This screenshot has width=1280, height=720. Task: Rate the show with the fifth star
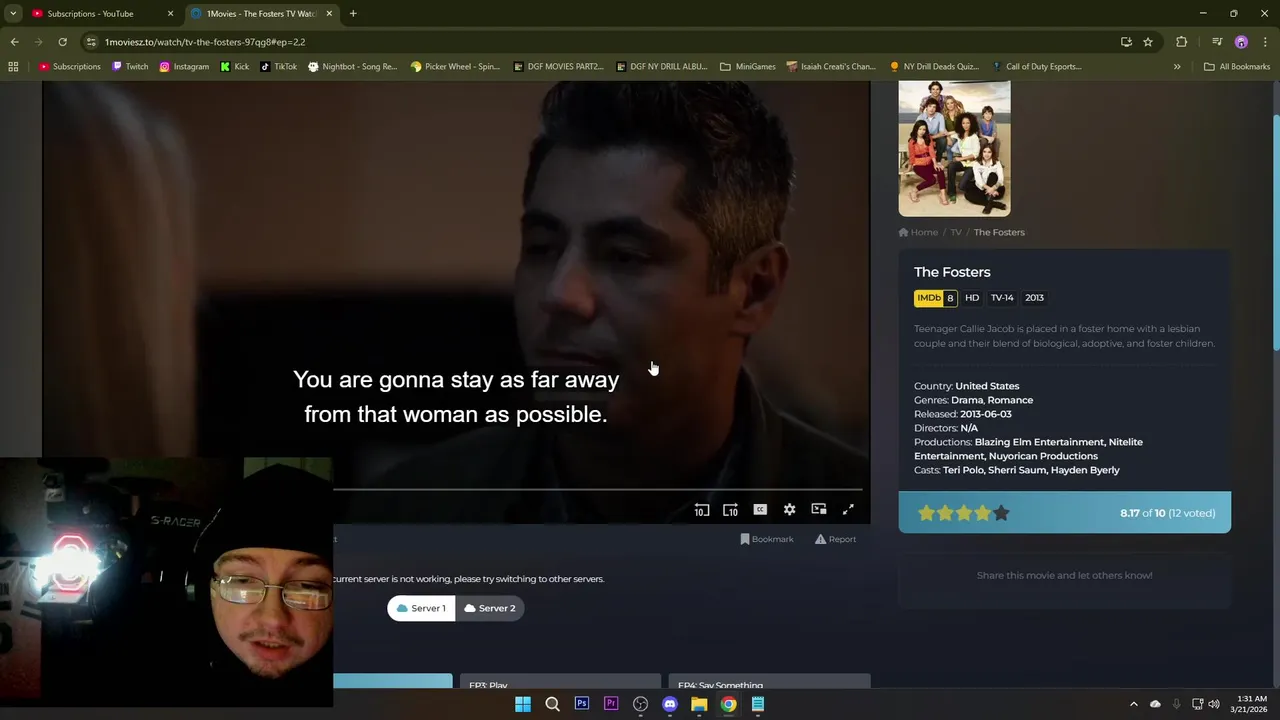coord(1001,513)
